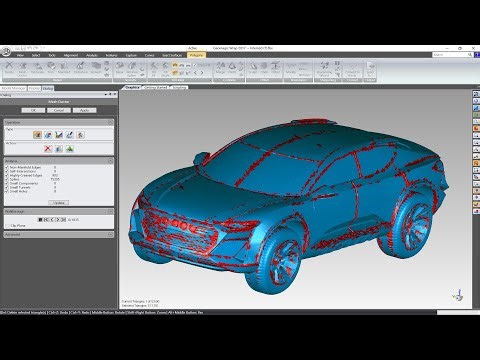Toggle the checkbox in the Fill Holes ribbon group

click(195, 65)
